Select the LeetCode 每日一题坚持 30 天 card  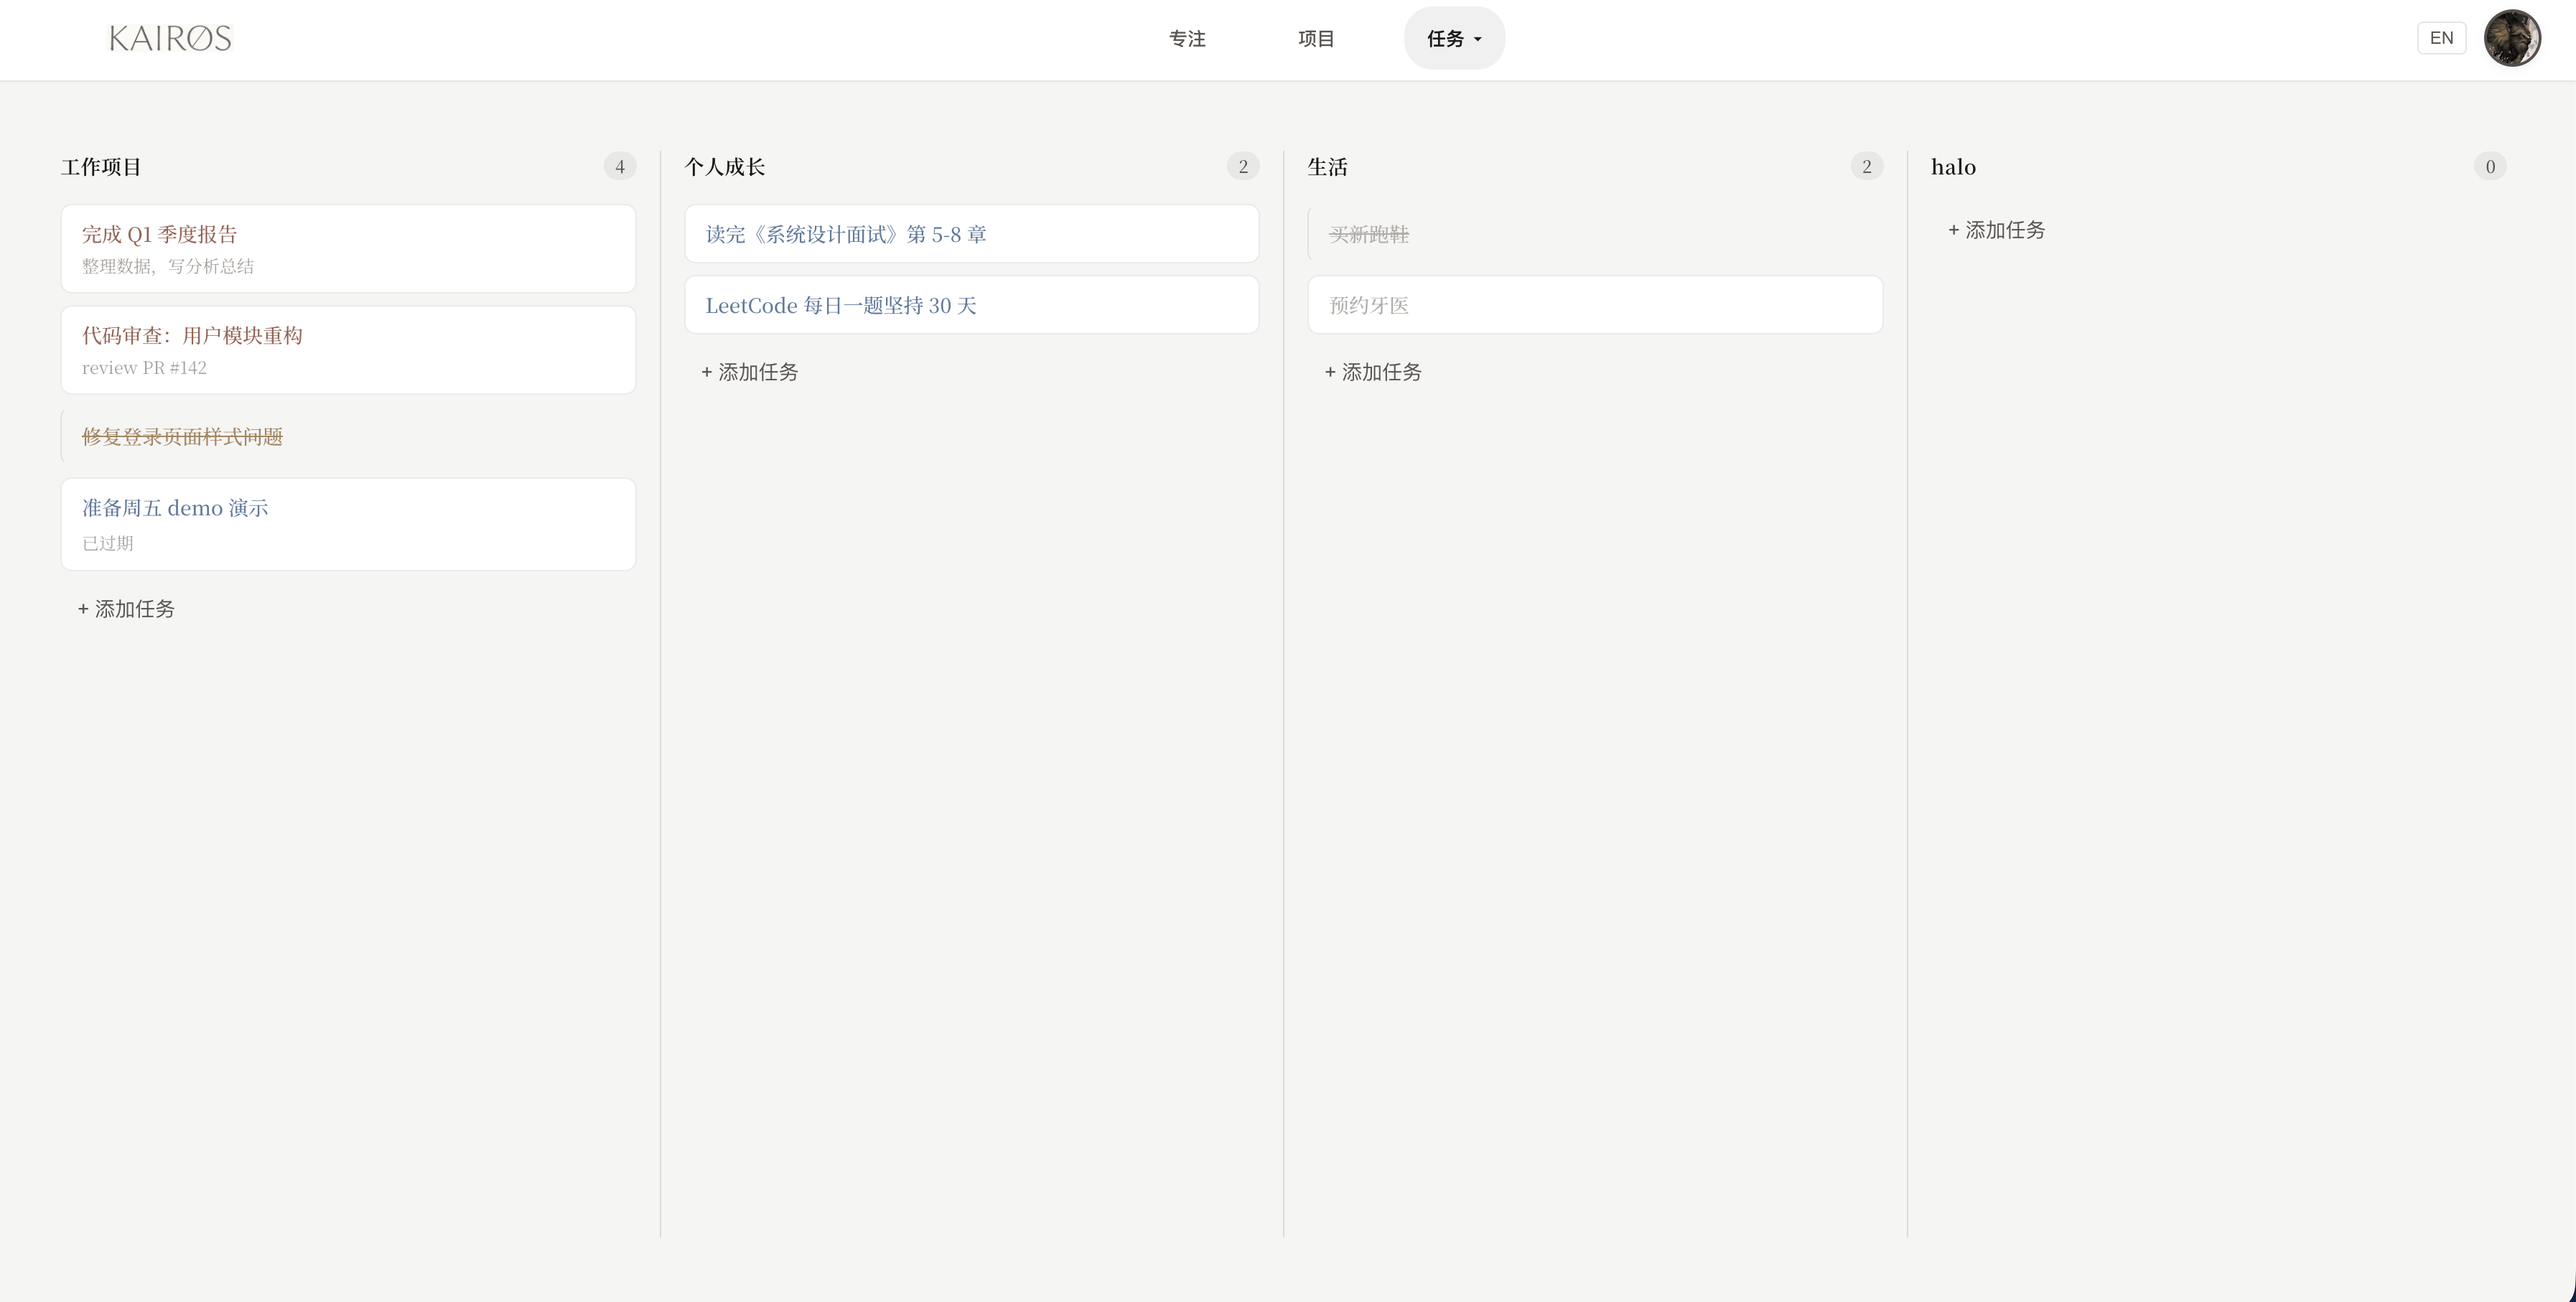coord(971,305)
